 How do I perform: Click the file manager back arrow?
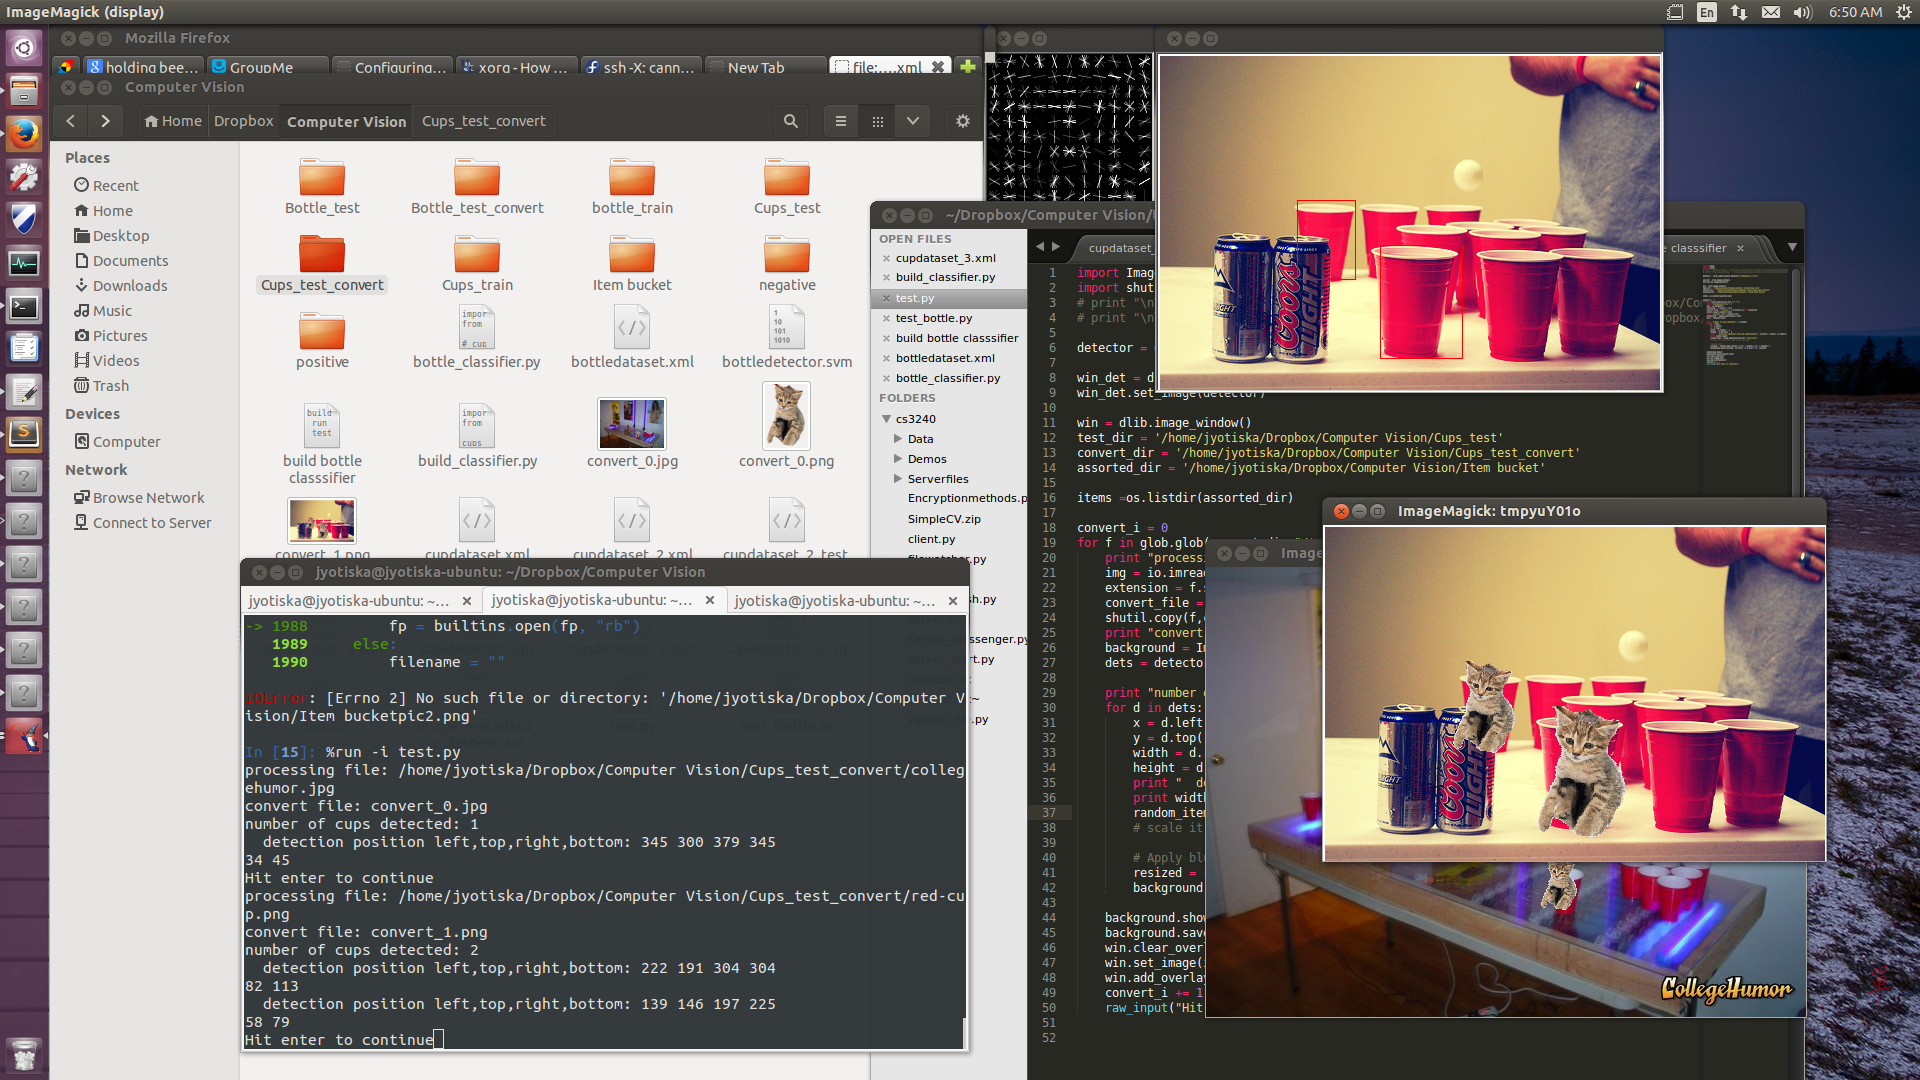[70, 121]
